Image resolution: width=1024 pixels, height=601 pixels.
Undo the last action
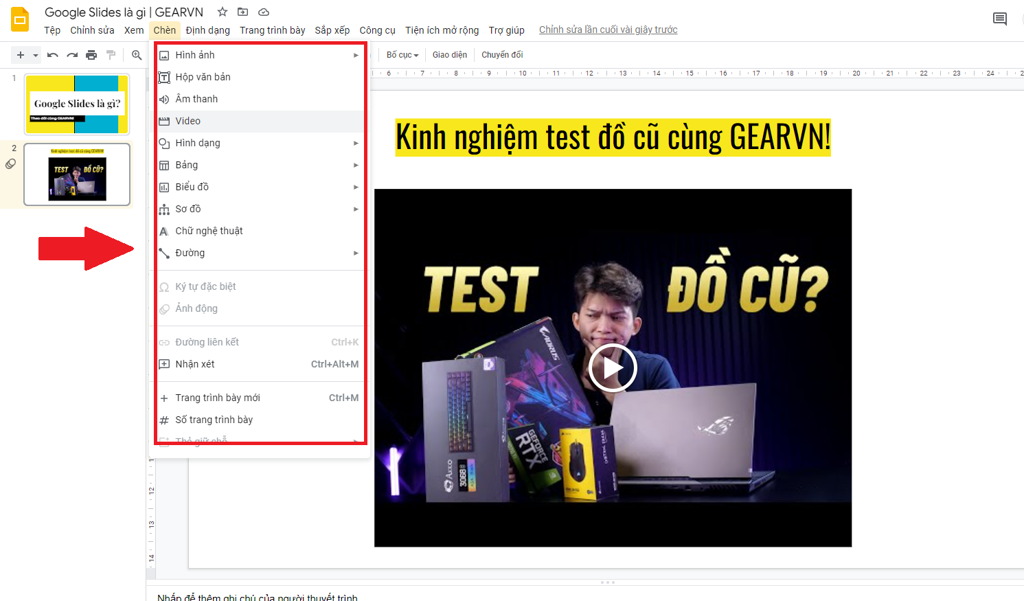pyautogui.click(x=53, y=55)
